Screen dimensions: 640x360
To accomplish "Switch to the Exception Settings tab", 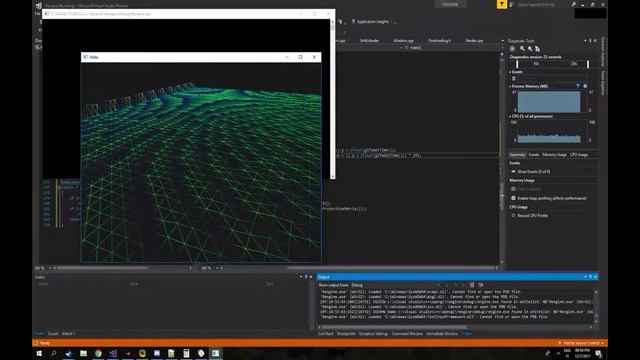I will tap(373, 333).
